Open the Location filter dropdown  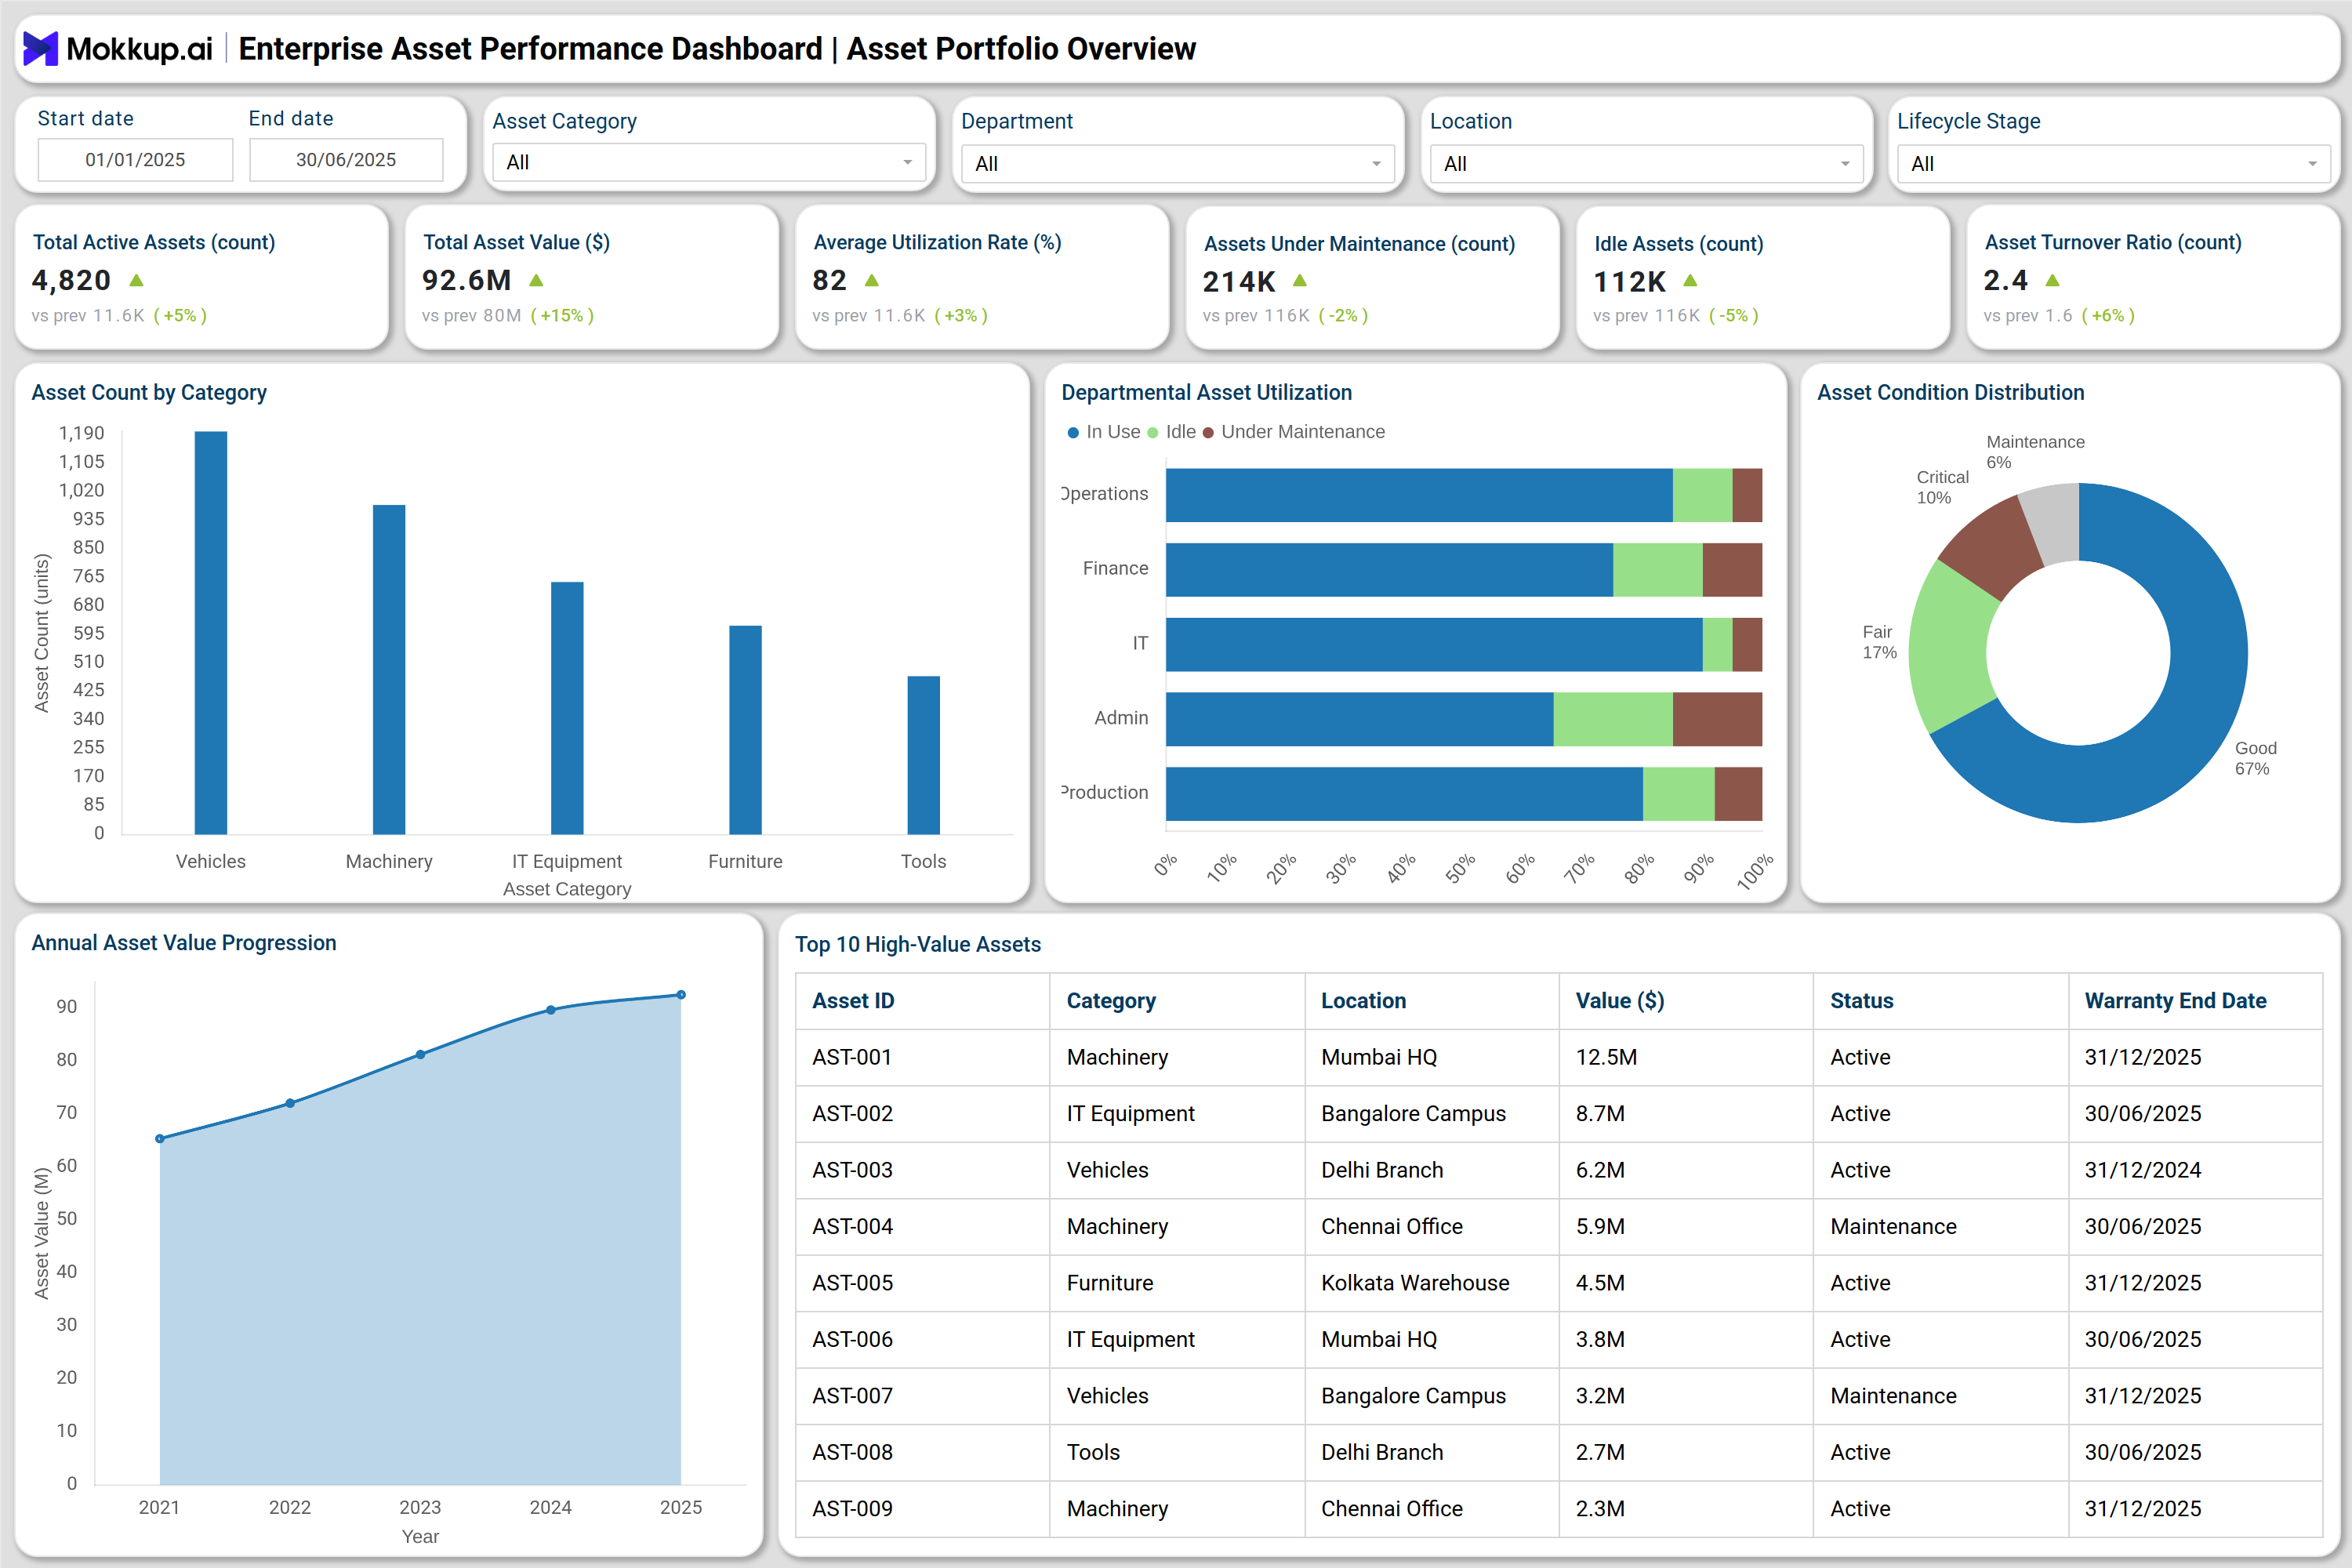click(1647, 163)
